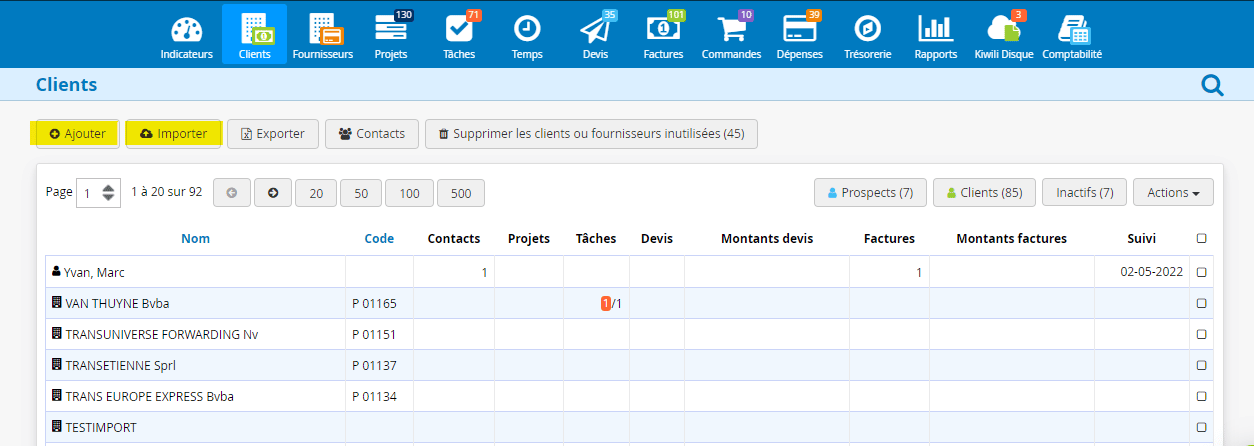
Task: Click the page number stepper arrows
Action: tap(110, 193)
